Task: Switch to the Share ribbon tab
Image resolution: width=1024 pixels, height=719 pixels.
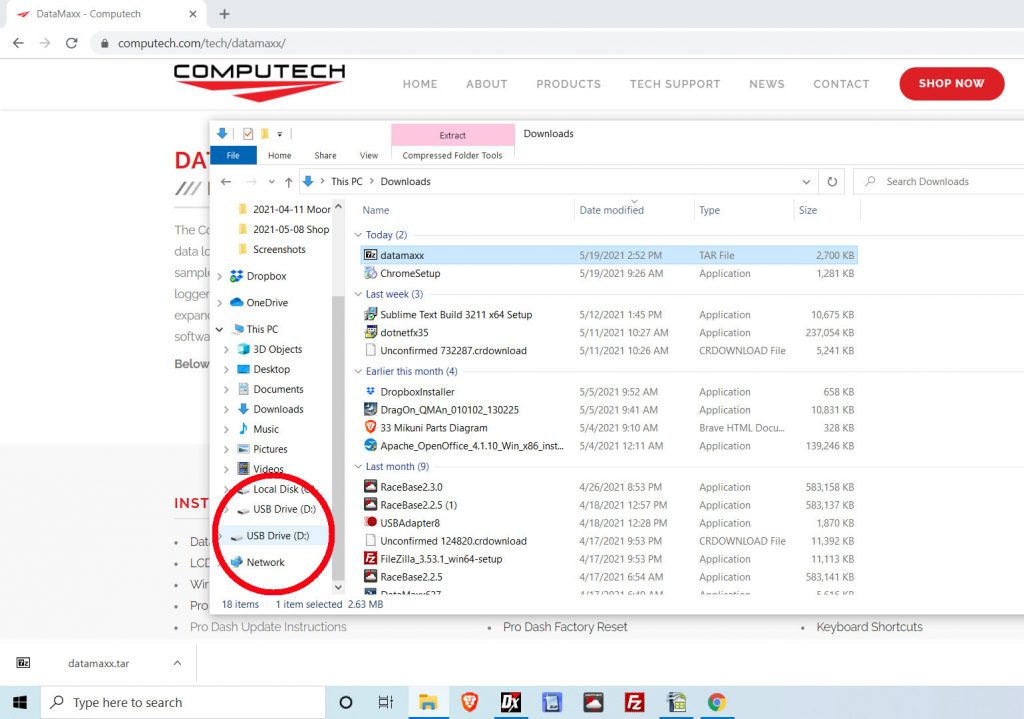Action: tap(325, 155)
